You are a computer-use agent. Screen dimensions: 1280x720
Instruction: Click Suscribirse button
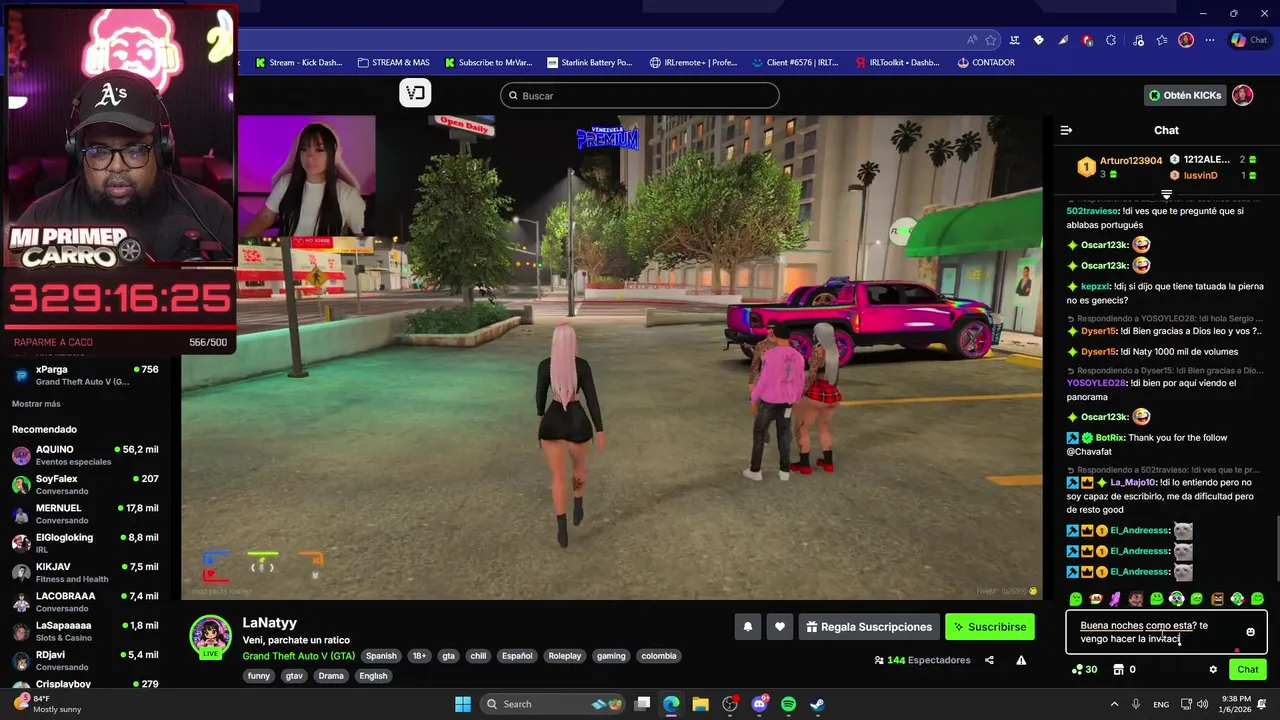pos(989,627)
